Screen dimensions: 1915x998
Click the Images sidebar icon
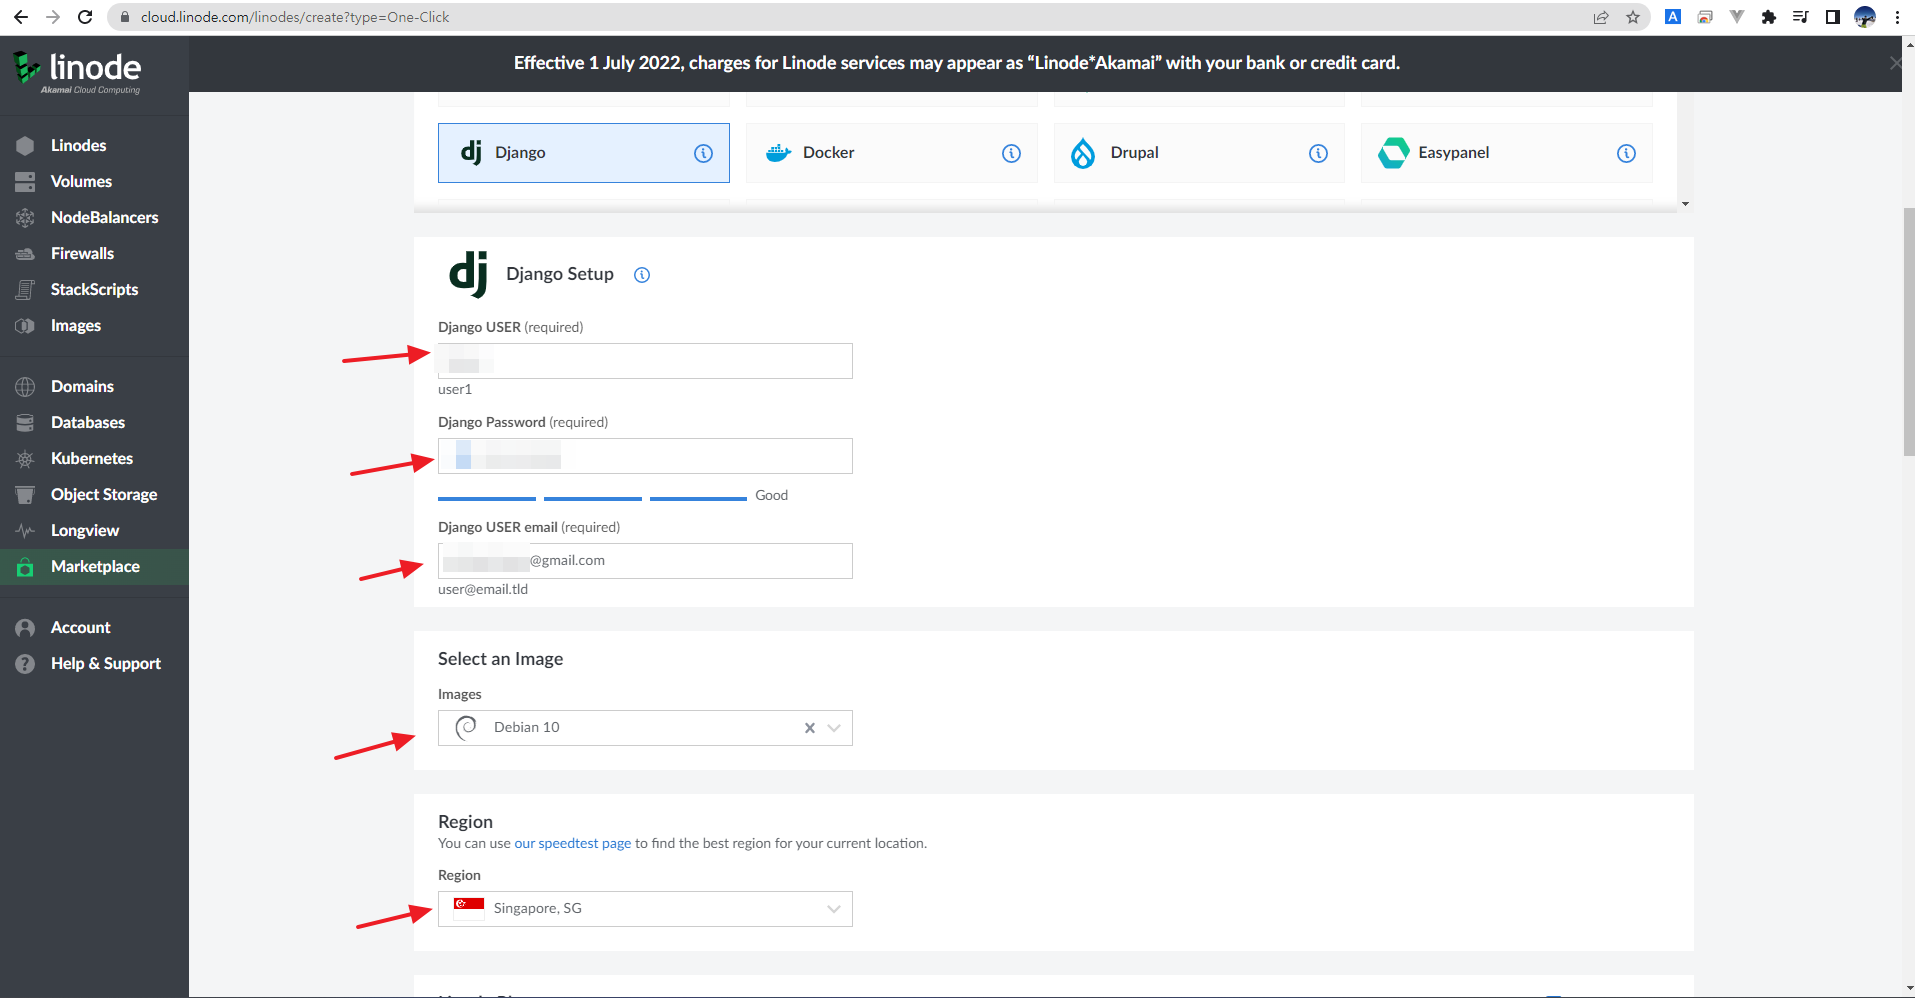click(25, 325)
